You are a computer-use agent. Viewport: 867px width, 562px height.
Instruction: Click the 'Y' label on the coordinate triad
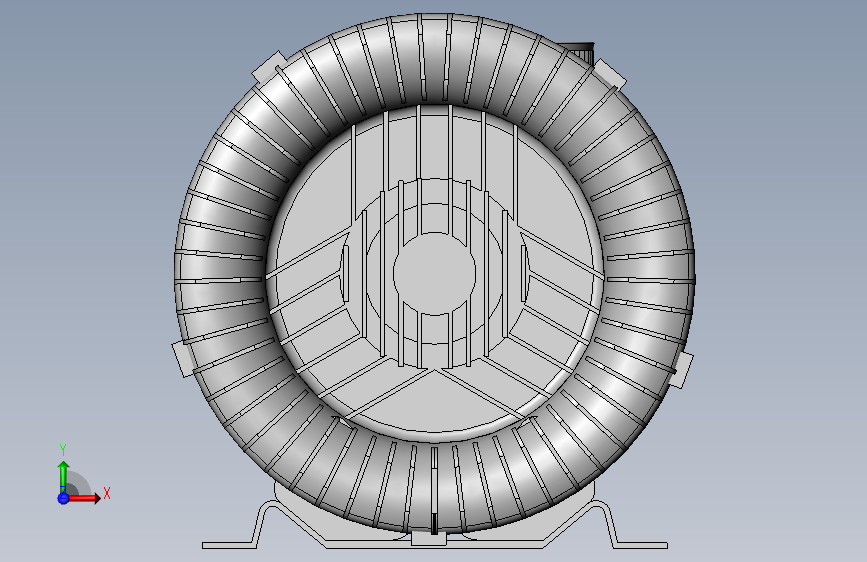point(63,450)
